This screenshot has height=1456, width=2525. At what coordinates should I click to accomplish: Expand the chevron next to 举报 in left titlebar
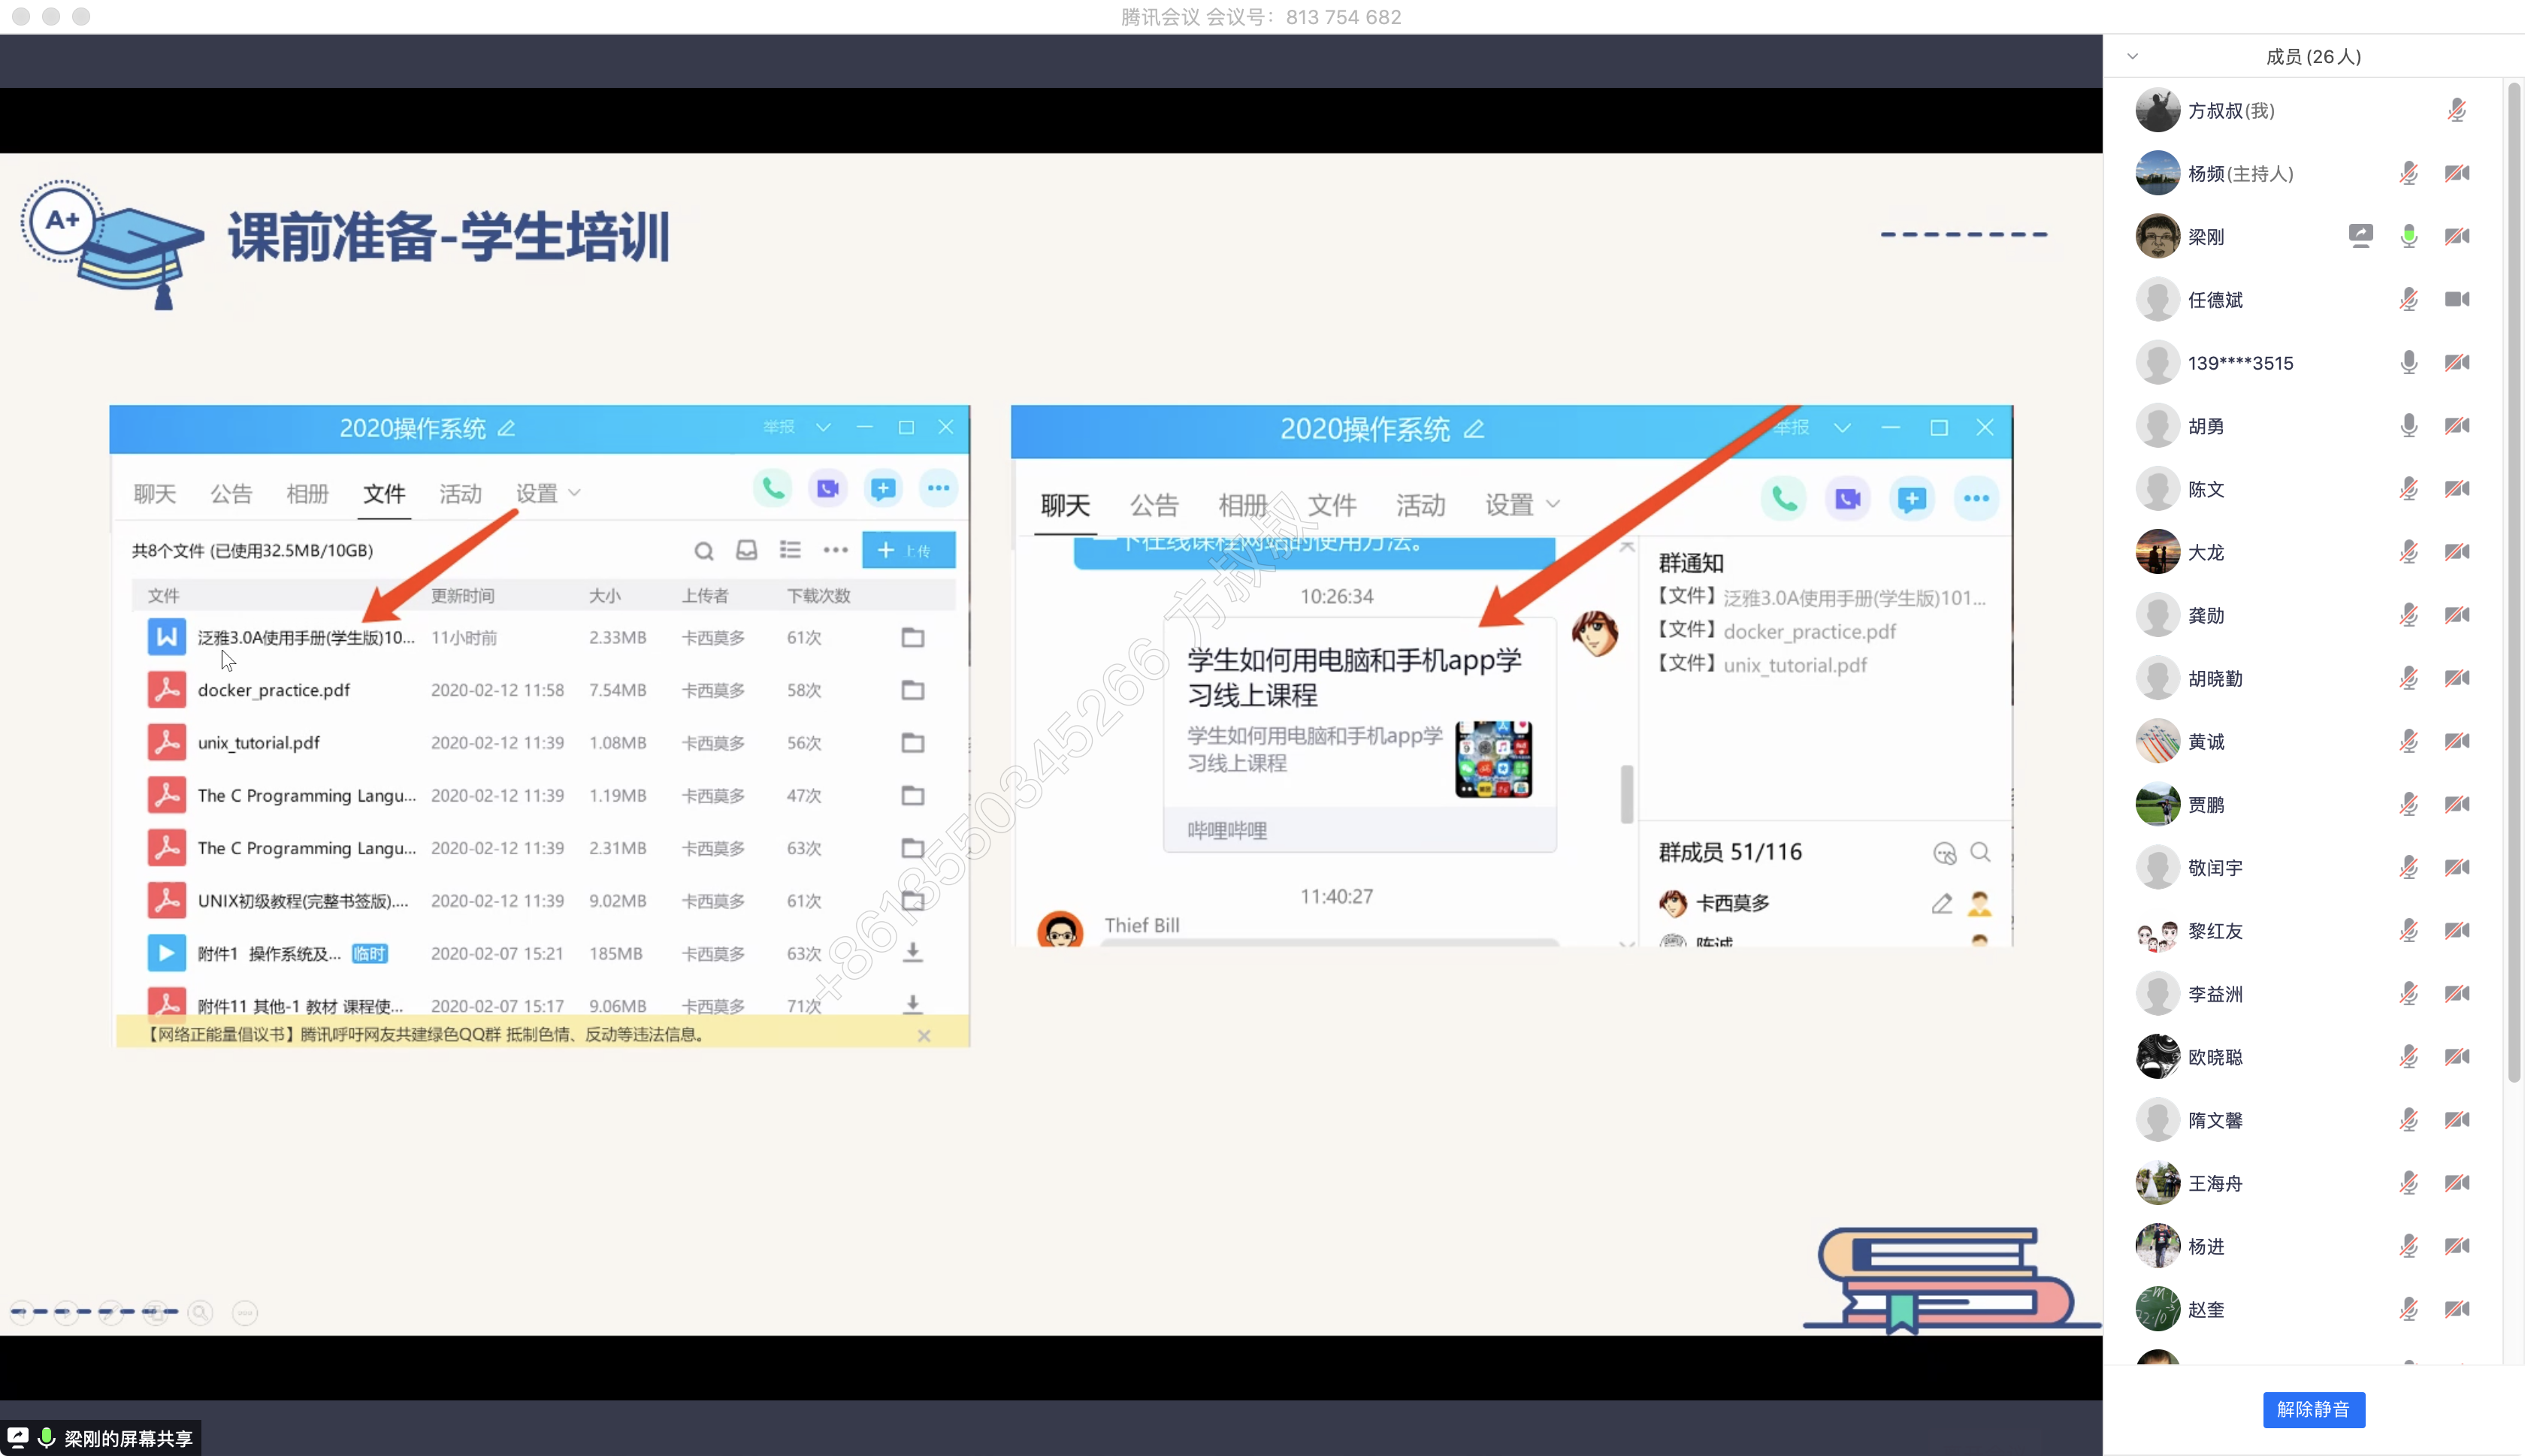(x=823, y=427)
